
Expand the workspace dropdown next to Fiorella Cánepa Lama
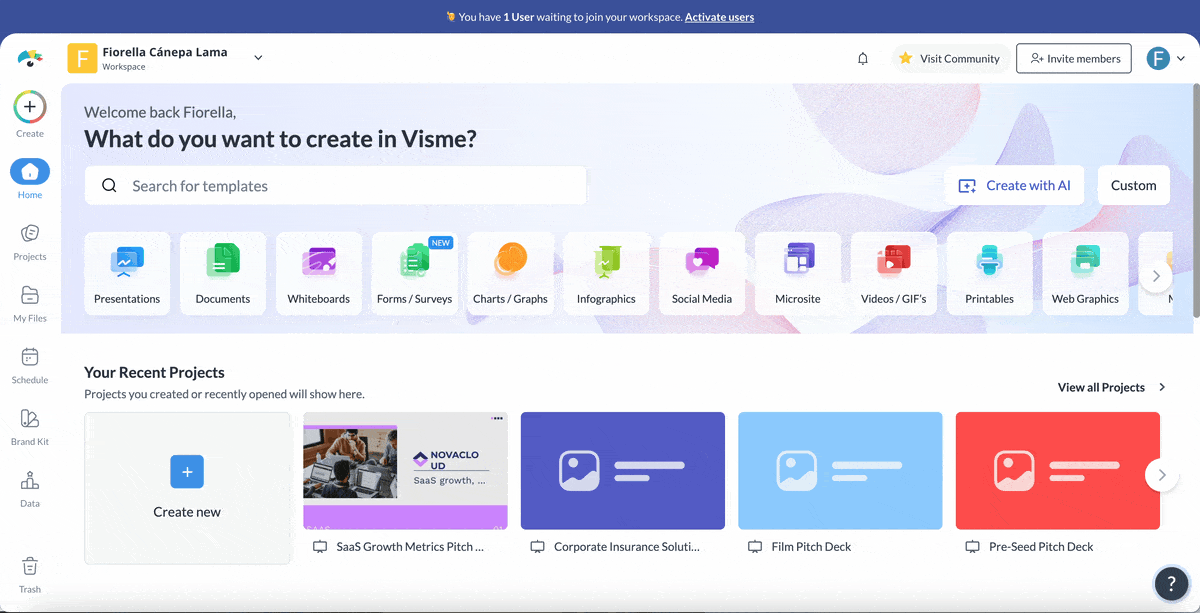coord(258,57)
